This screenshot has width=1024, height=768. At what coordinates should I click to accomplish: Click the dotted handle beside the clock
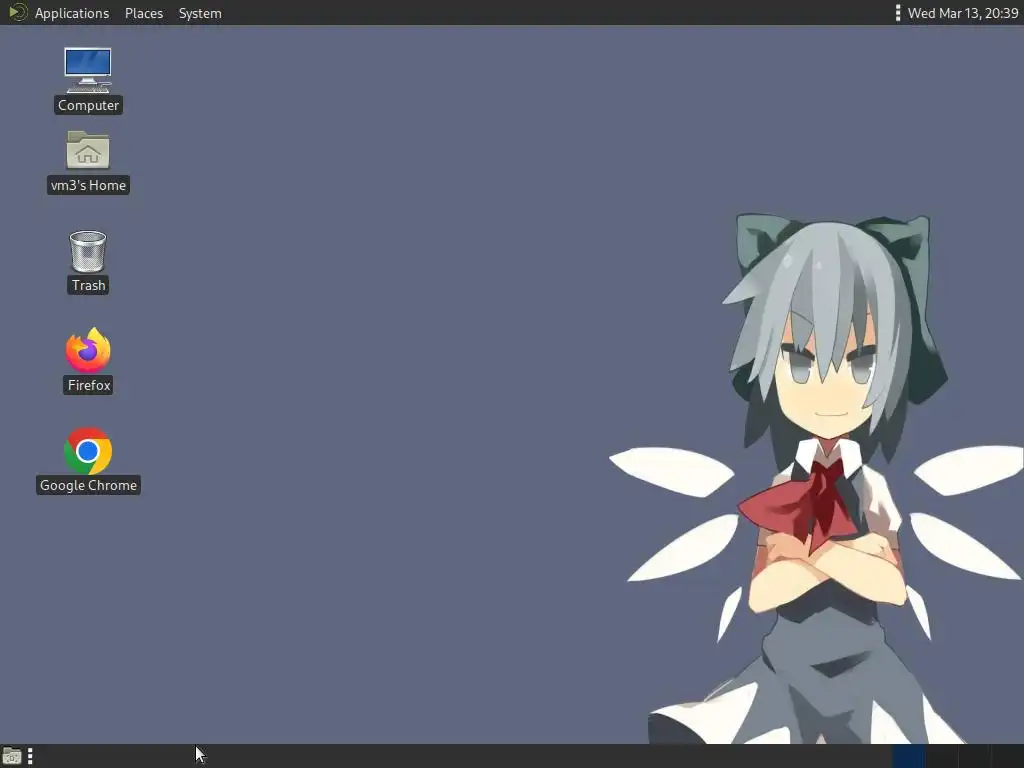(x=897, y=13)
